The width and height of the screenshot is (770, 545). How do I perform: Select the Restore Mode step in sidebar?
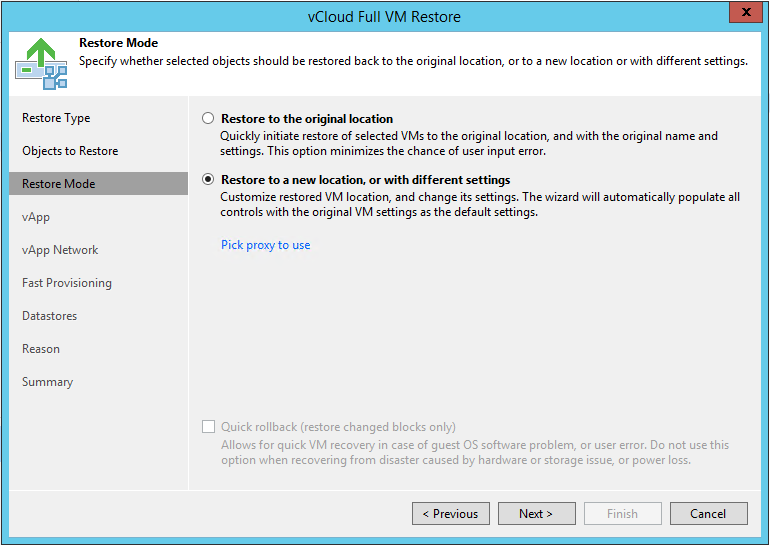pos(98,184)
